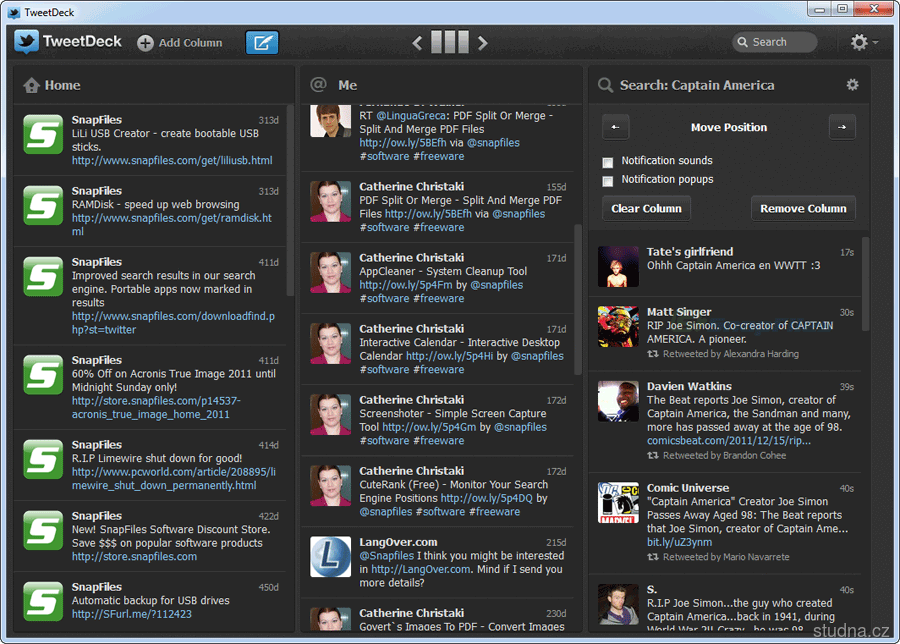Open the pcworld Limewire article link

173,479
